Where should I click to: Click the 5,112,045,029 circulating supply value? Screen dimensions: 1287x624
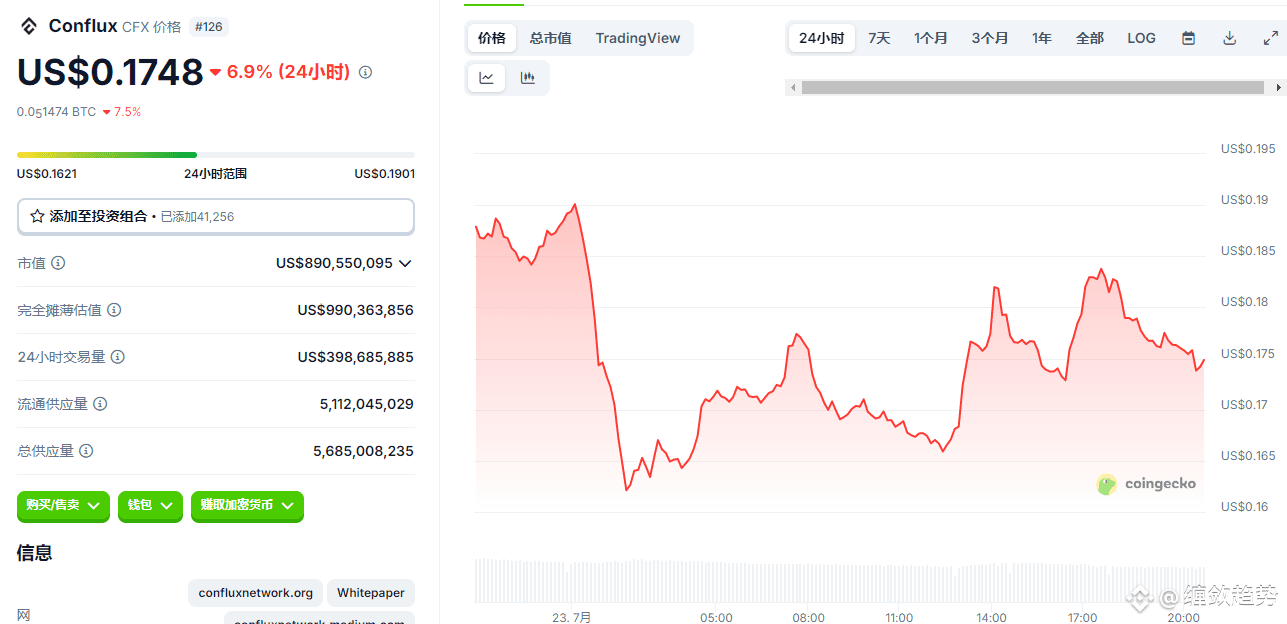[x=367, y=404]
